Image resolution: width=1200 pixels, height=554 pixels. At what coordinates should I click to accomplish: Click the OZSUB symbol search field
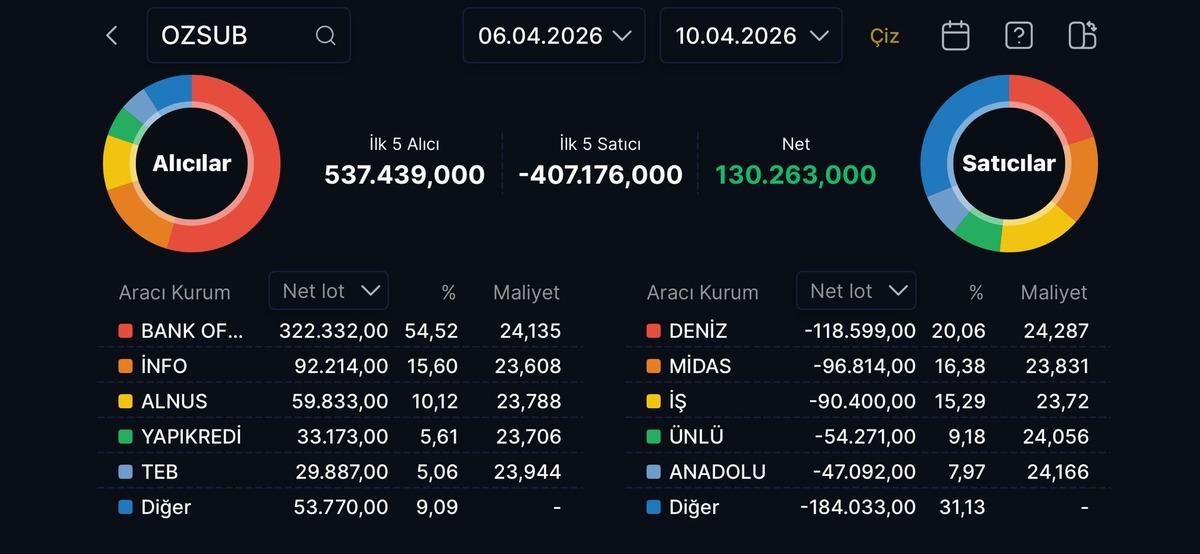pyautogui.click(x=235, y=36)
